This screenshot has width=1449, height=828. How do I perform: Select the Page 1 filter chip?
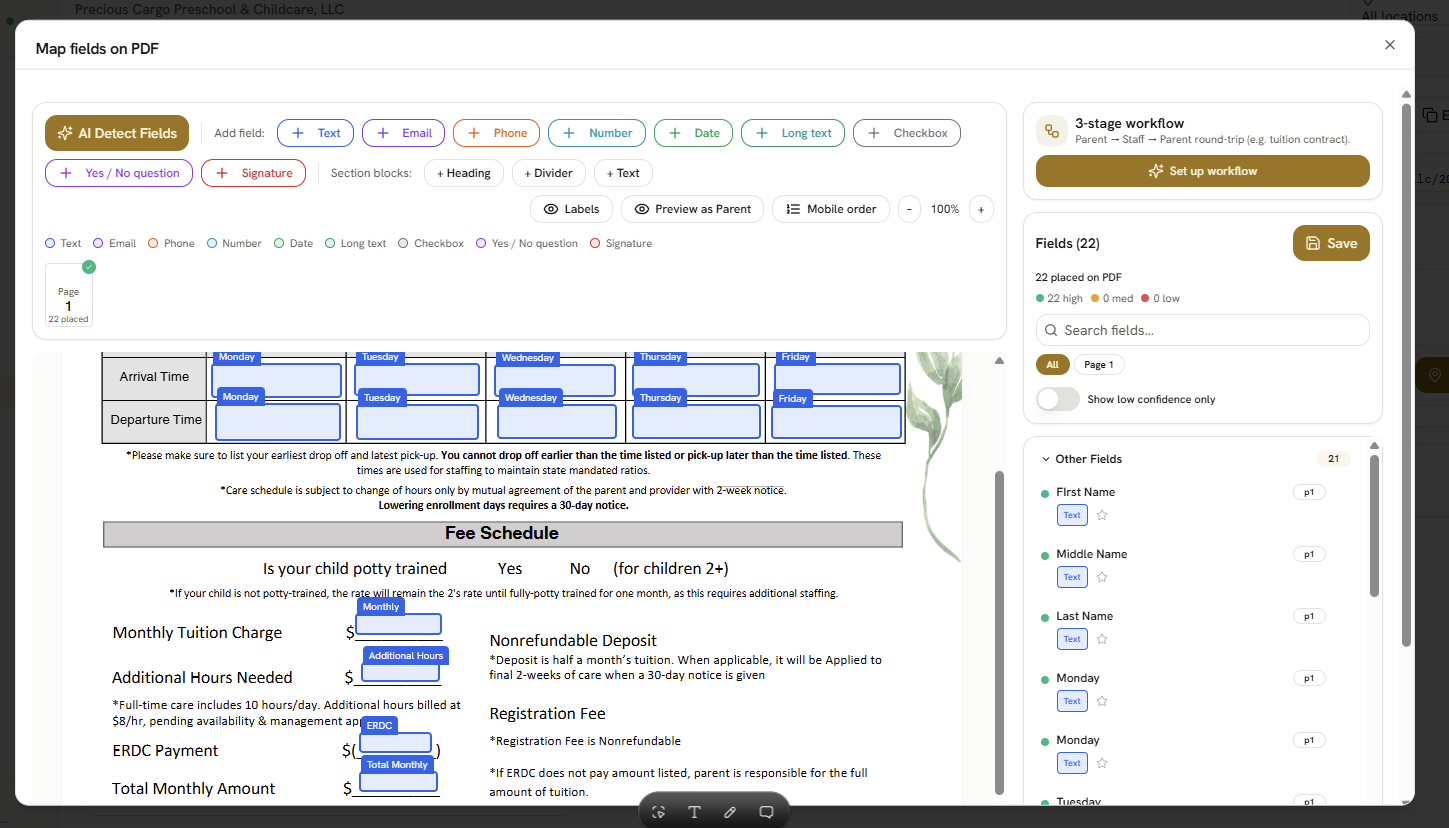click(x=1099, y=365)
